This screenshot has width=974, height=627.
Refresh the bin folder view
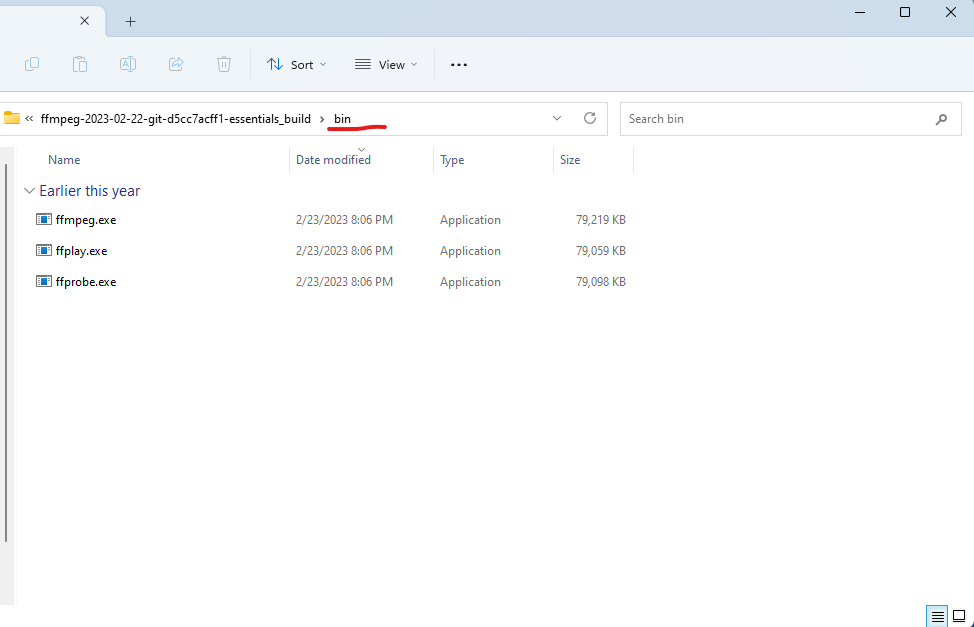(x=590, y=118)
